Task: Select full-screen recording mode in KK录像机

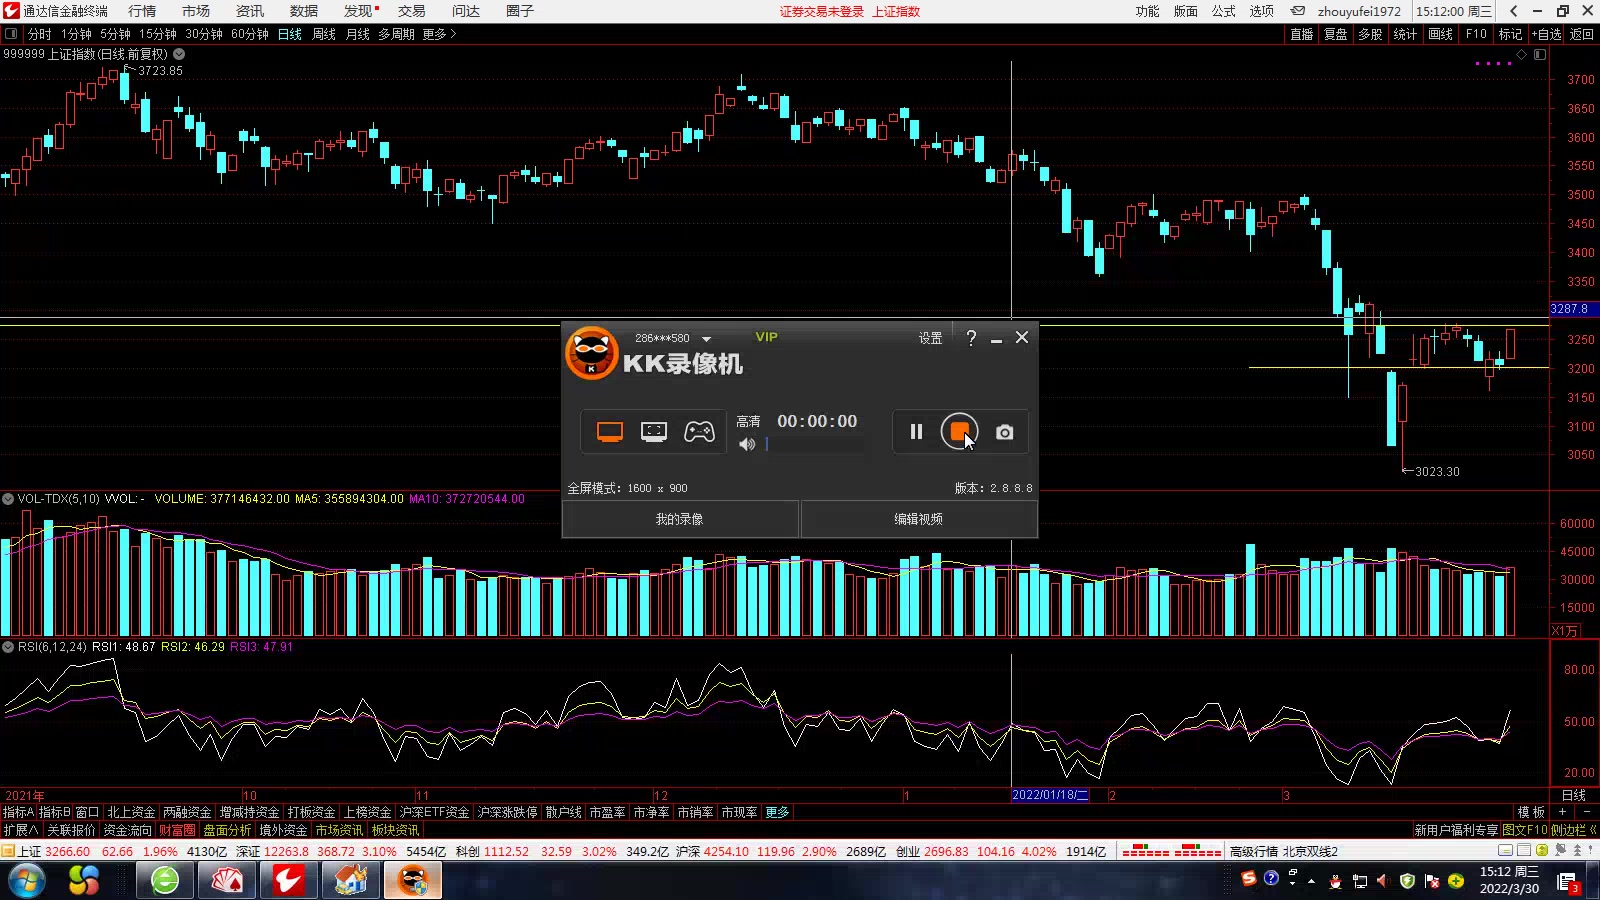Action: 610,432
